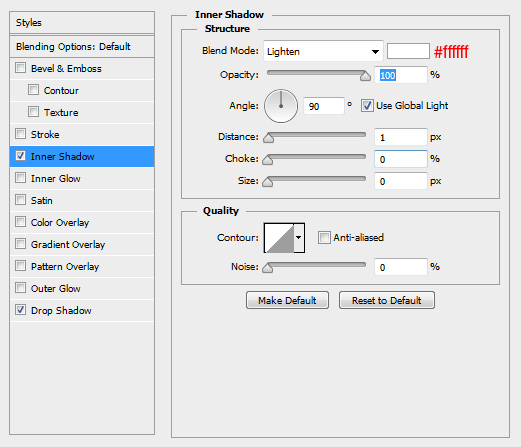This screenshot has width=521, height=447.
Task: Click the Opacity value field
Action: (x=401, y=75)
